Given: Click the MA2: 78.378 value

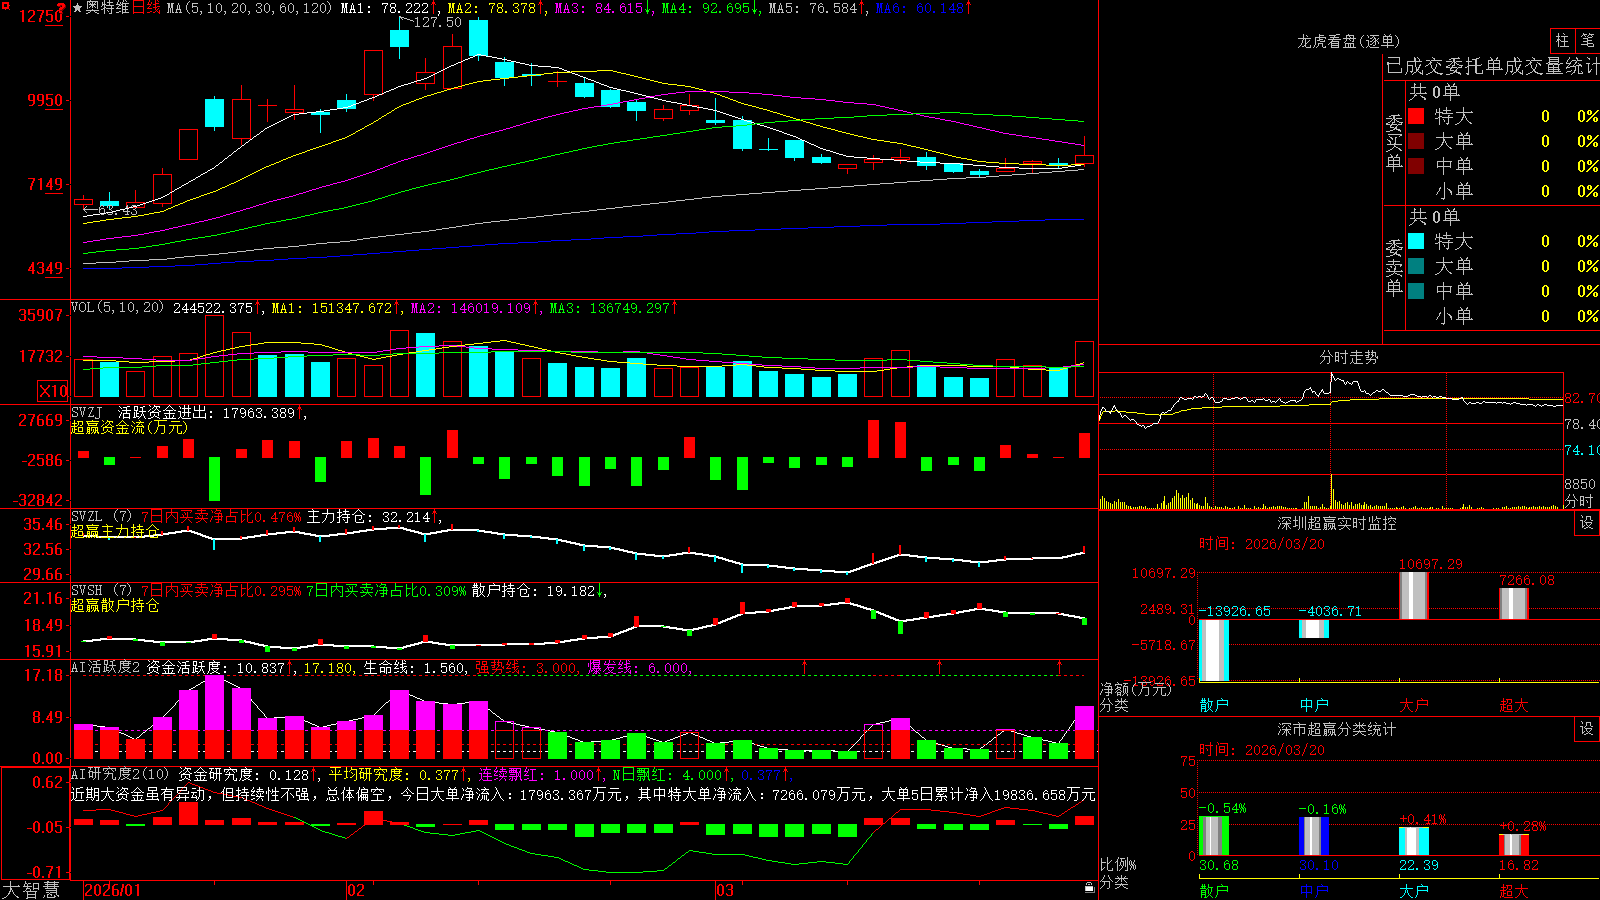Looking at the screenshot, I should (x=491, y=8).
